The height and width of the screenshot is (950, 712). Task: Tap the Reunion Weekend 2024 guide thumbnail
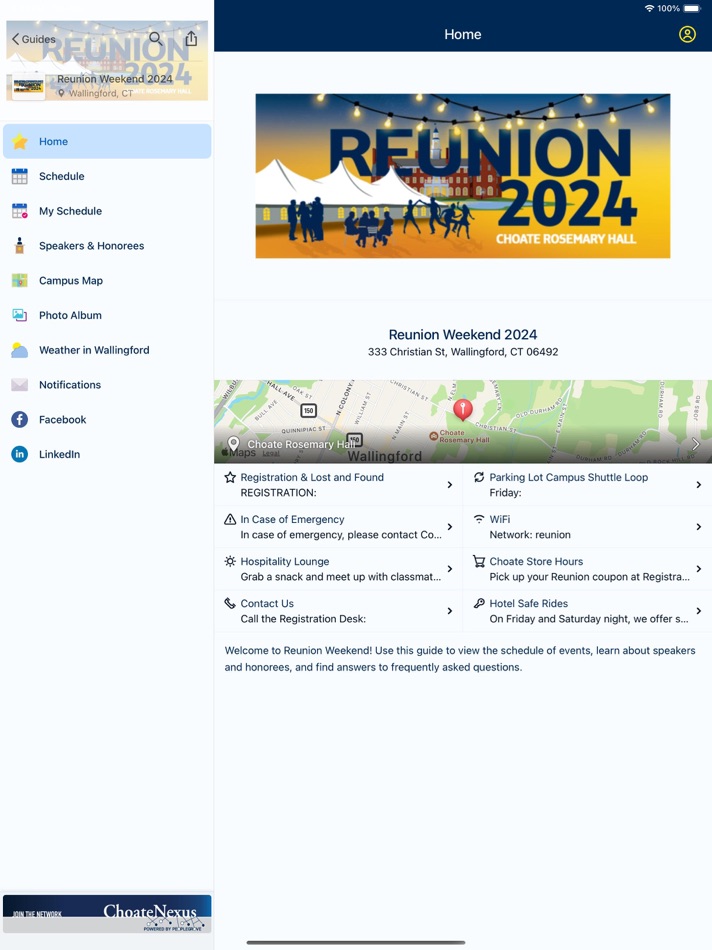(28, 85)
